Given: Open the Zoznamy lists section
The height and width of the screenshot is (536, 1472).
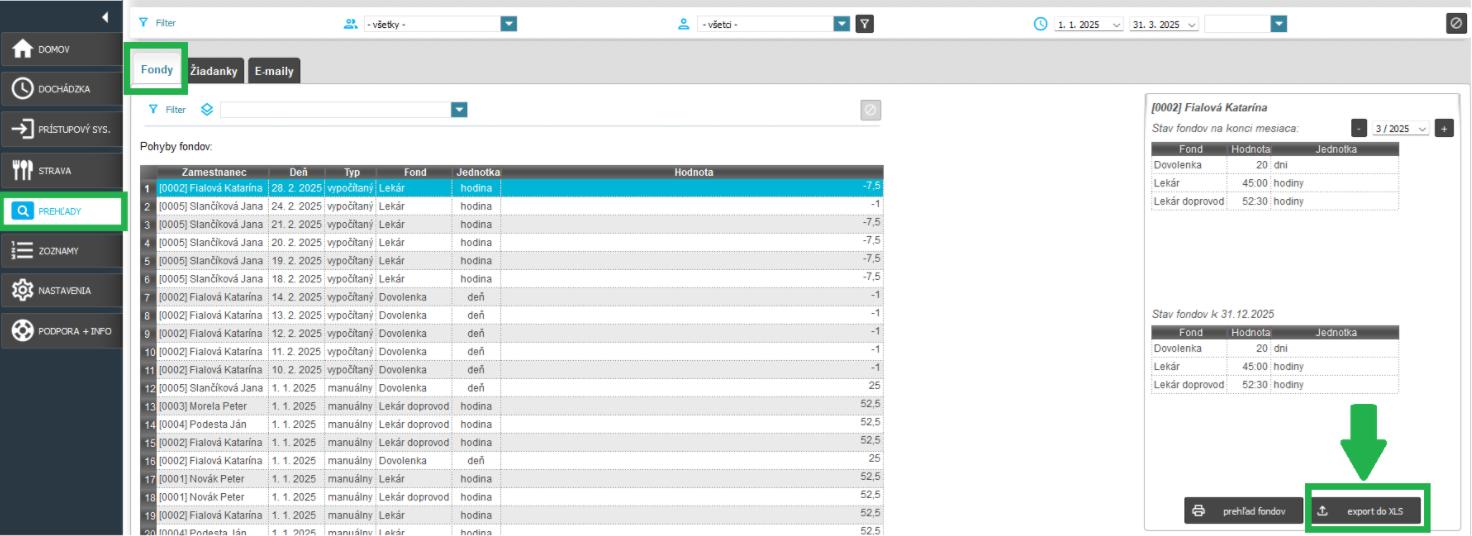Looking at the screenshot, I should coord(60,251).
